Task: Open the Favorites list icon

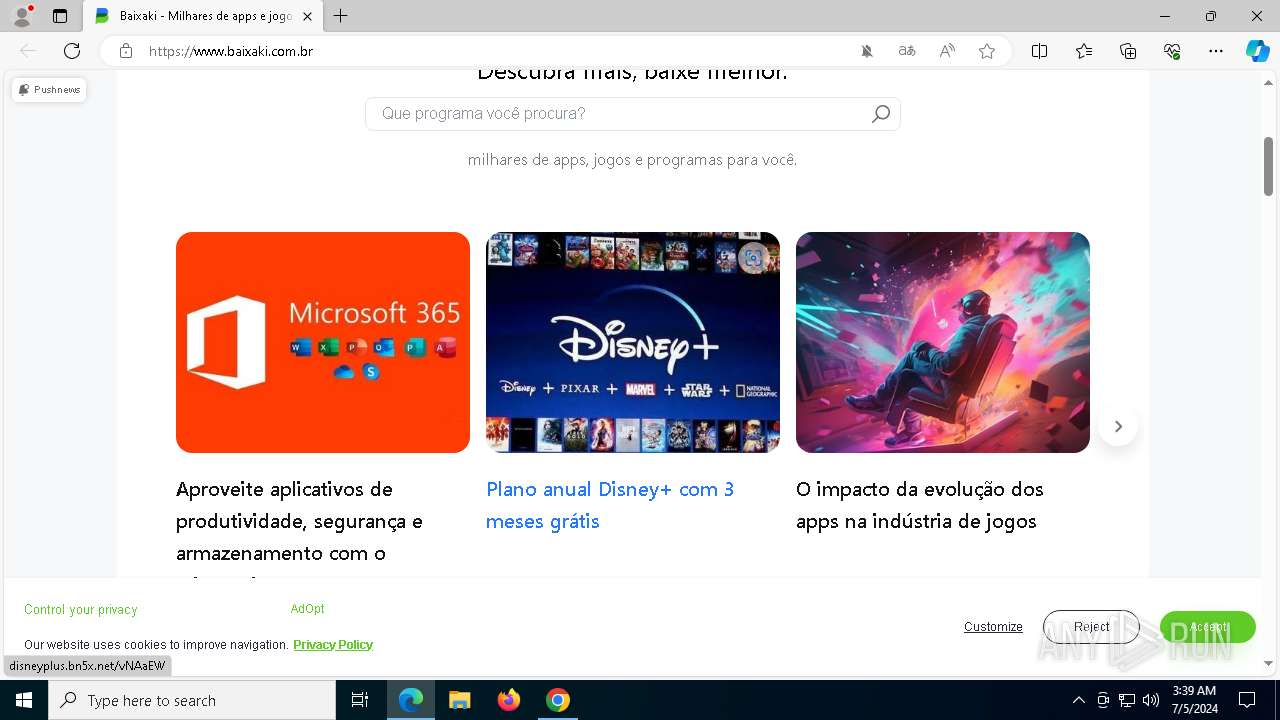Action: tap(1084, 51)
